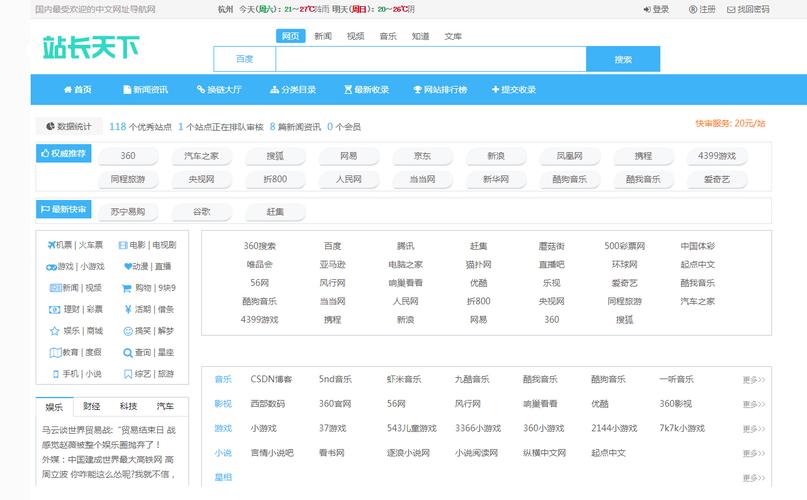Screen dimensions: 807x500
Task: Switch to the 汽车 news tab
Action: pyautogui.click(x=165, y=406)
